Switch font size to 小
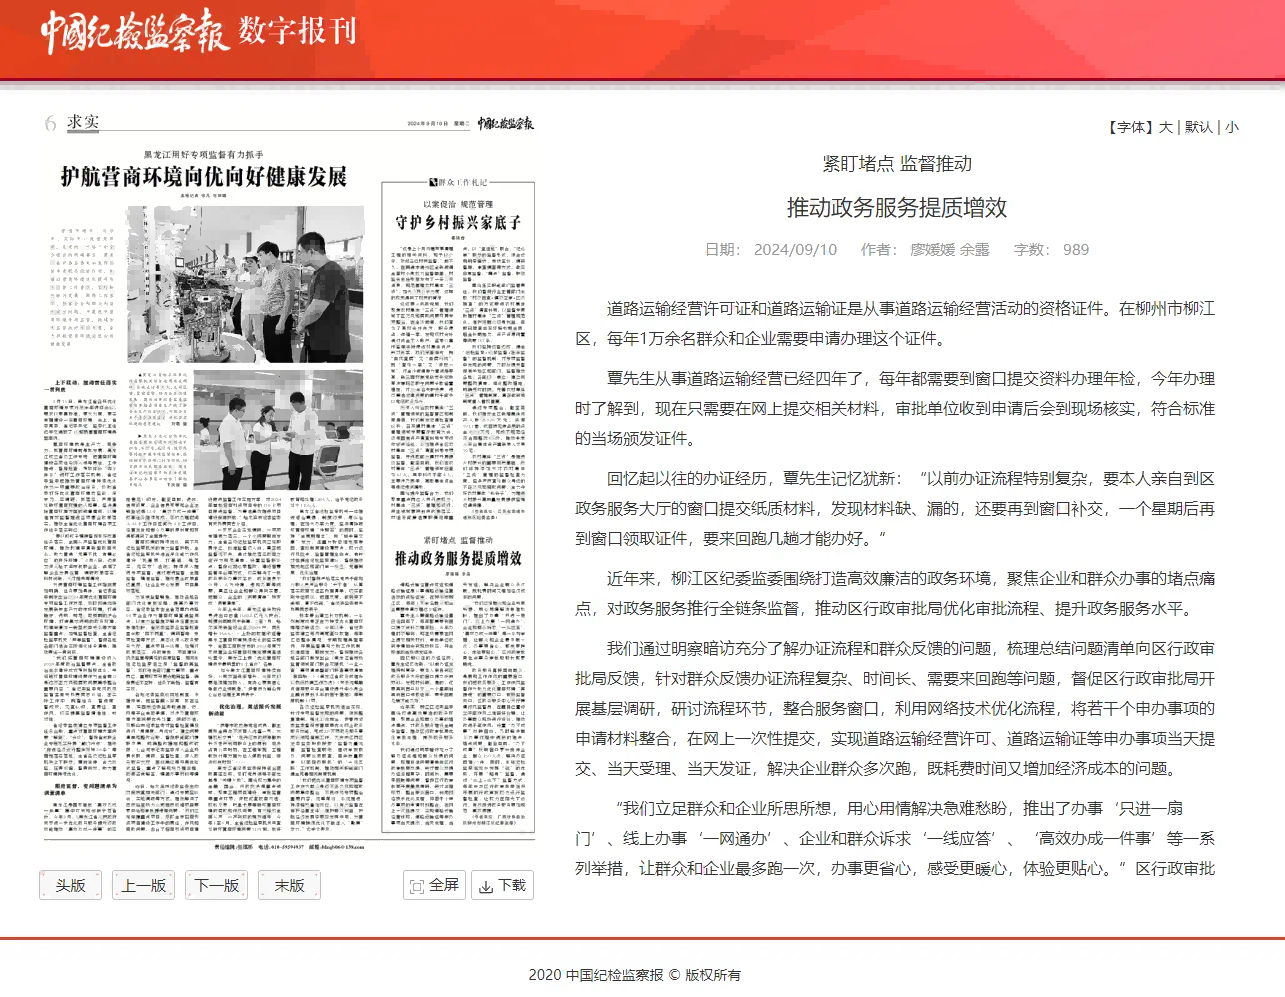Screen dimensions: 1285x997 click(1232, 127)
